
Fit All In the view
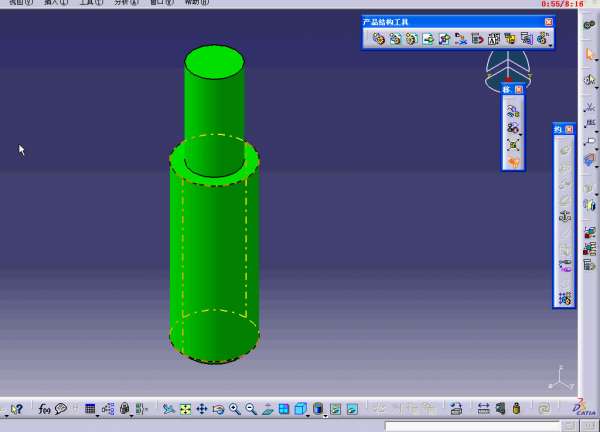click(x=185, y=409)
